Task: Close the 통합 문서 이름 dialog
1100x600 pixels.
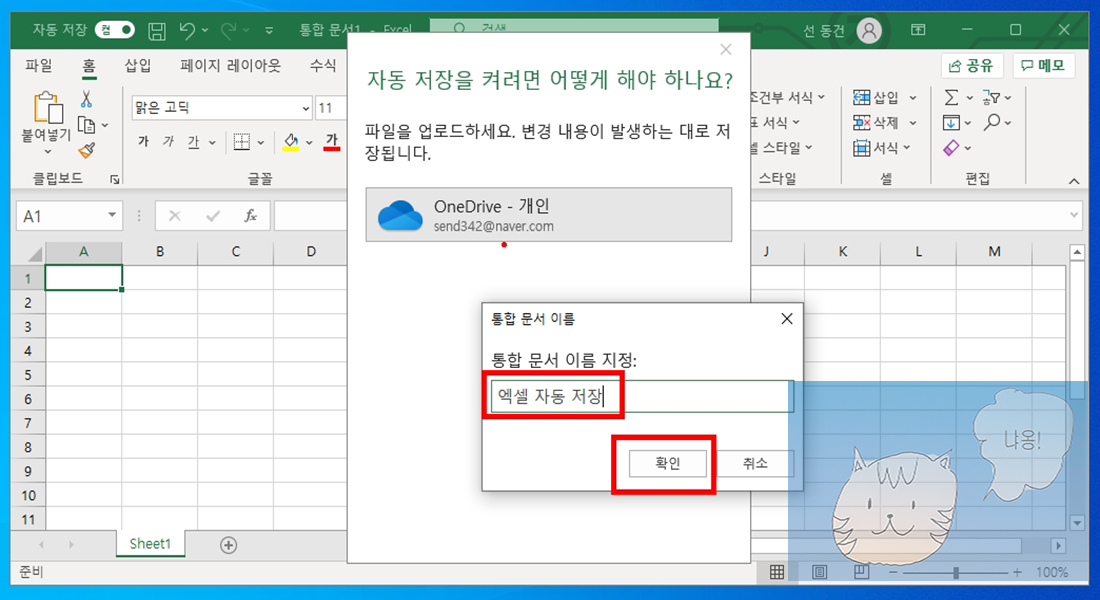Action: pos(787,319)
